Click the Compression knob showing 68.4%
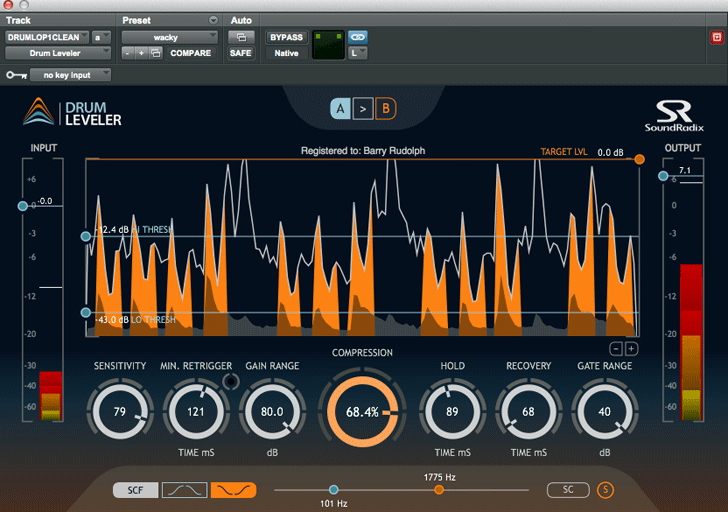The width and height of the screenshot is (728, 512). 362,411
